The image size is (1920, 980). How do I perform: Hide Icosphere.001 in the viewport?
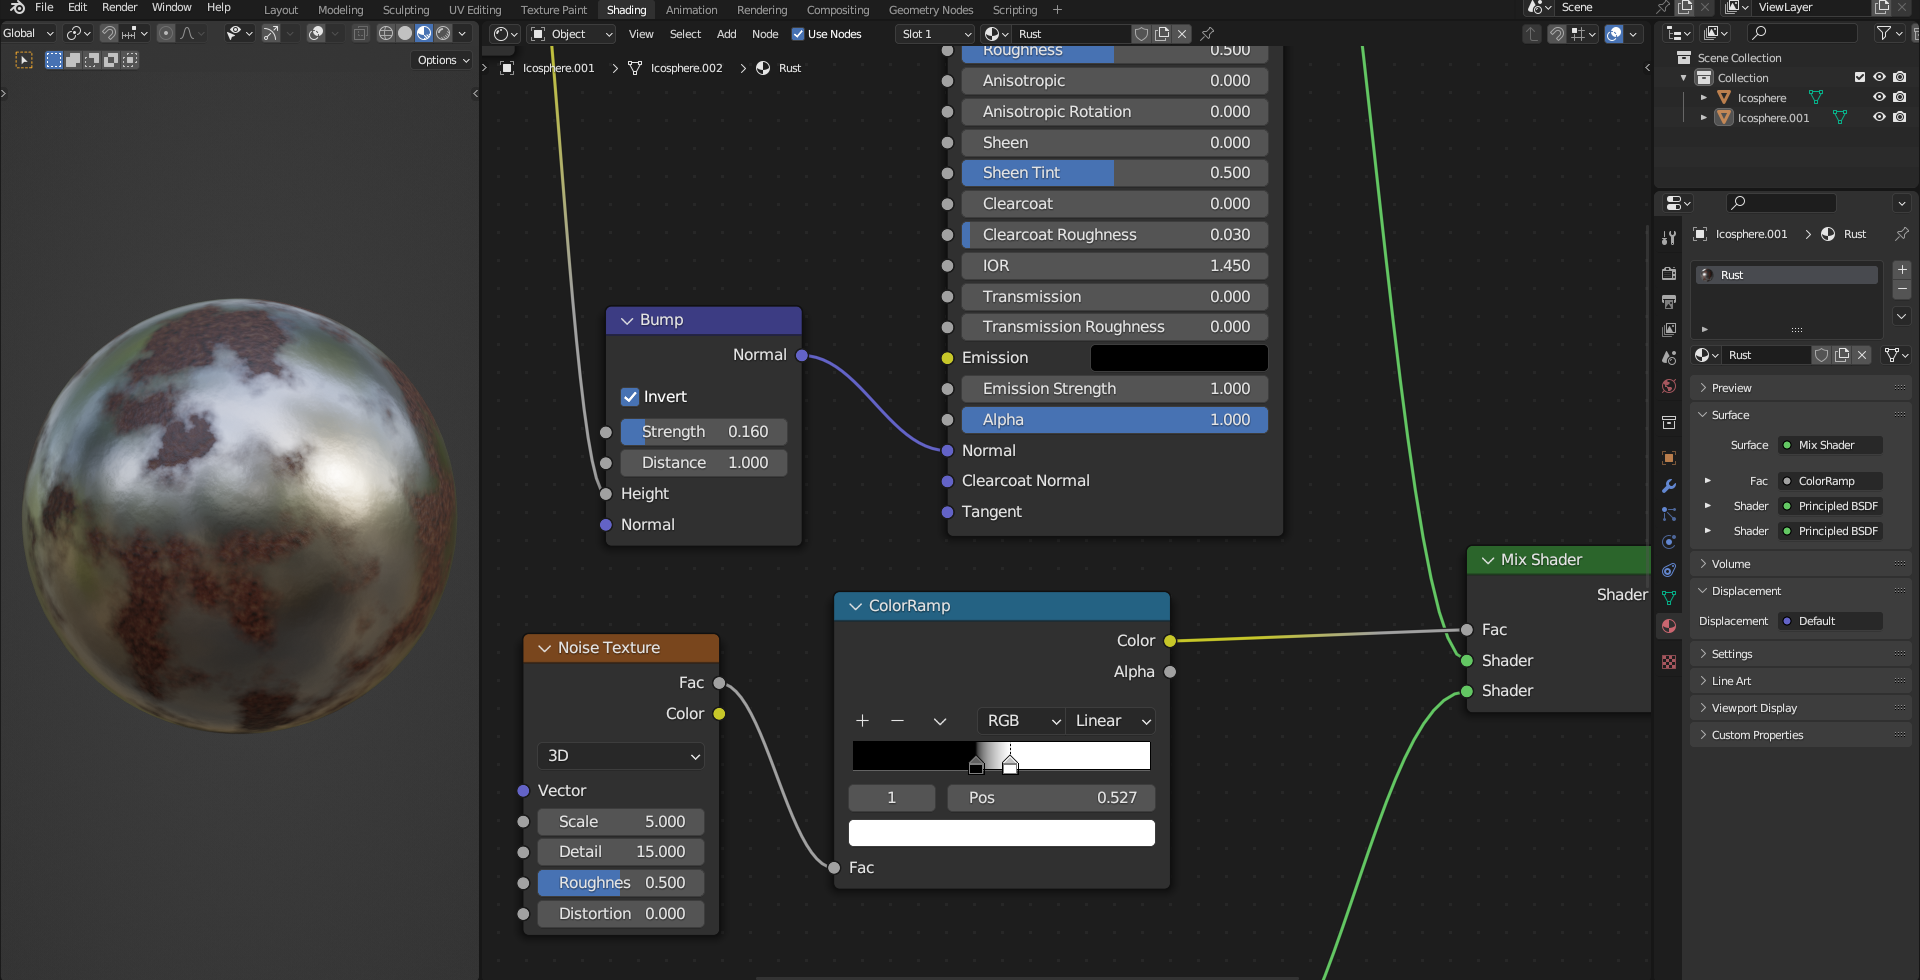(x=1879, y=118)
